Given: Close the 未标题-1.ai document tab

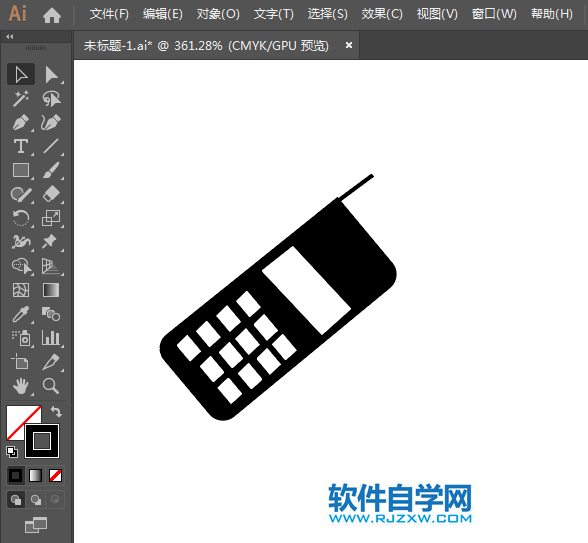Looking at the screenshot, I should coord(349,45).
